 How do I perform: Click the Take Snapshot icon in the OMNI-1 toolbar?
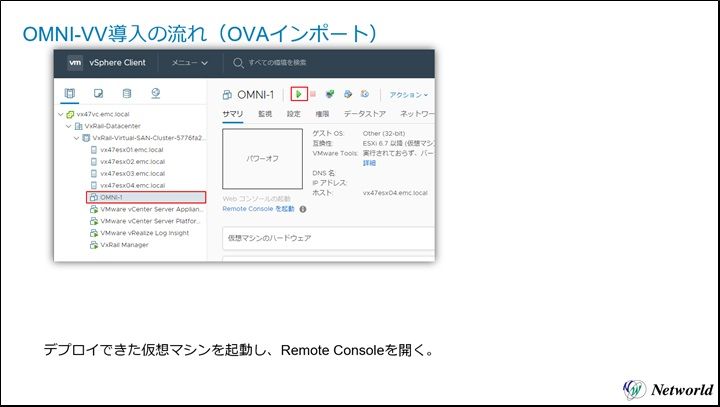[x=365, y=94]
